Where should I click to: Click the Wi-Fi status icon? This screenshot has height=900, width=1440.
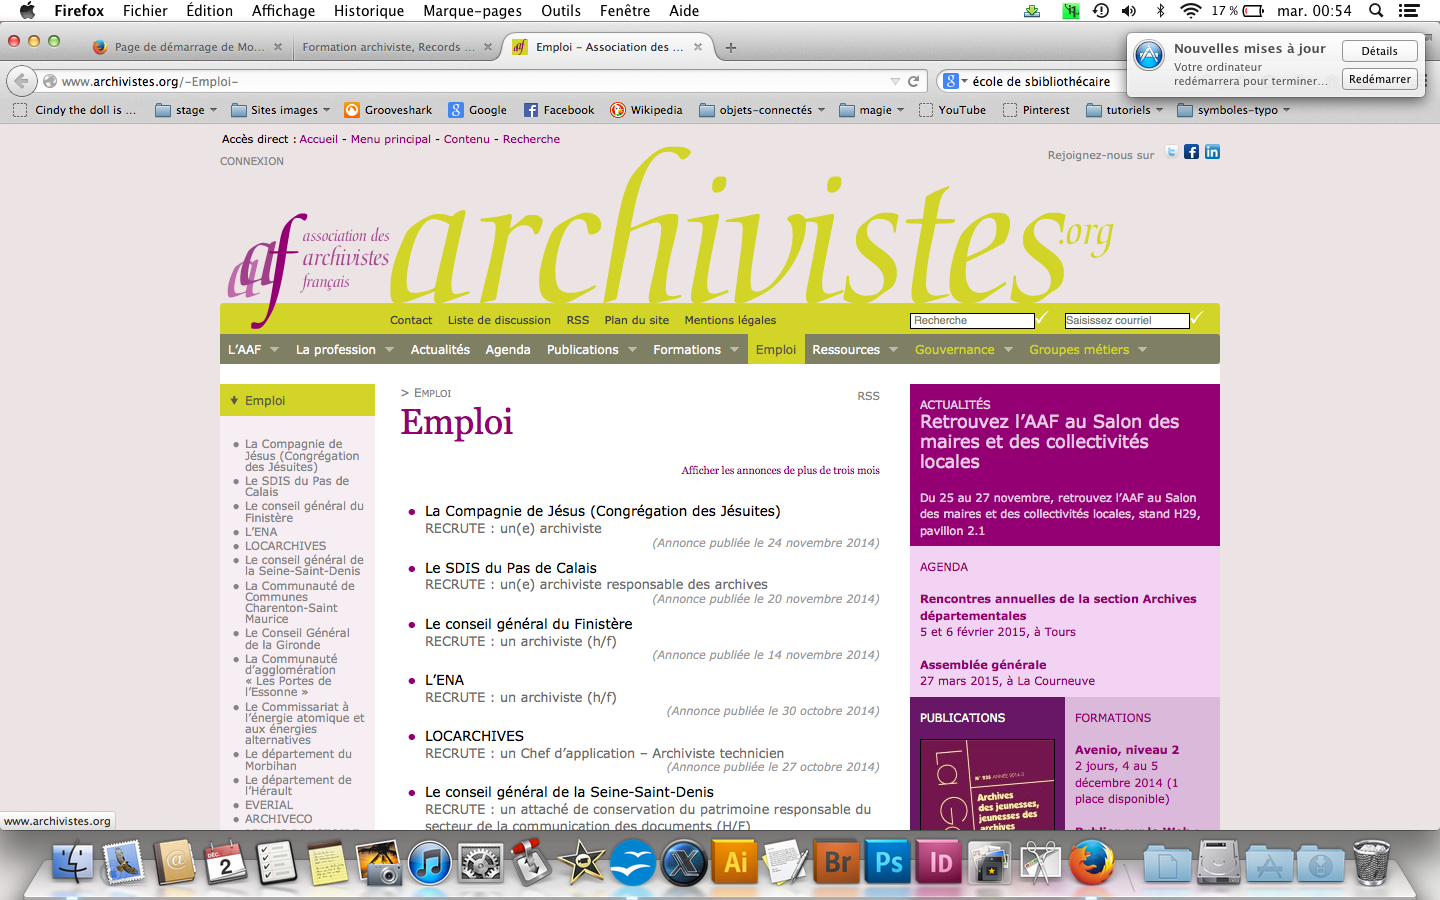(1190, 11)
